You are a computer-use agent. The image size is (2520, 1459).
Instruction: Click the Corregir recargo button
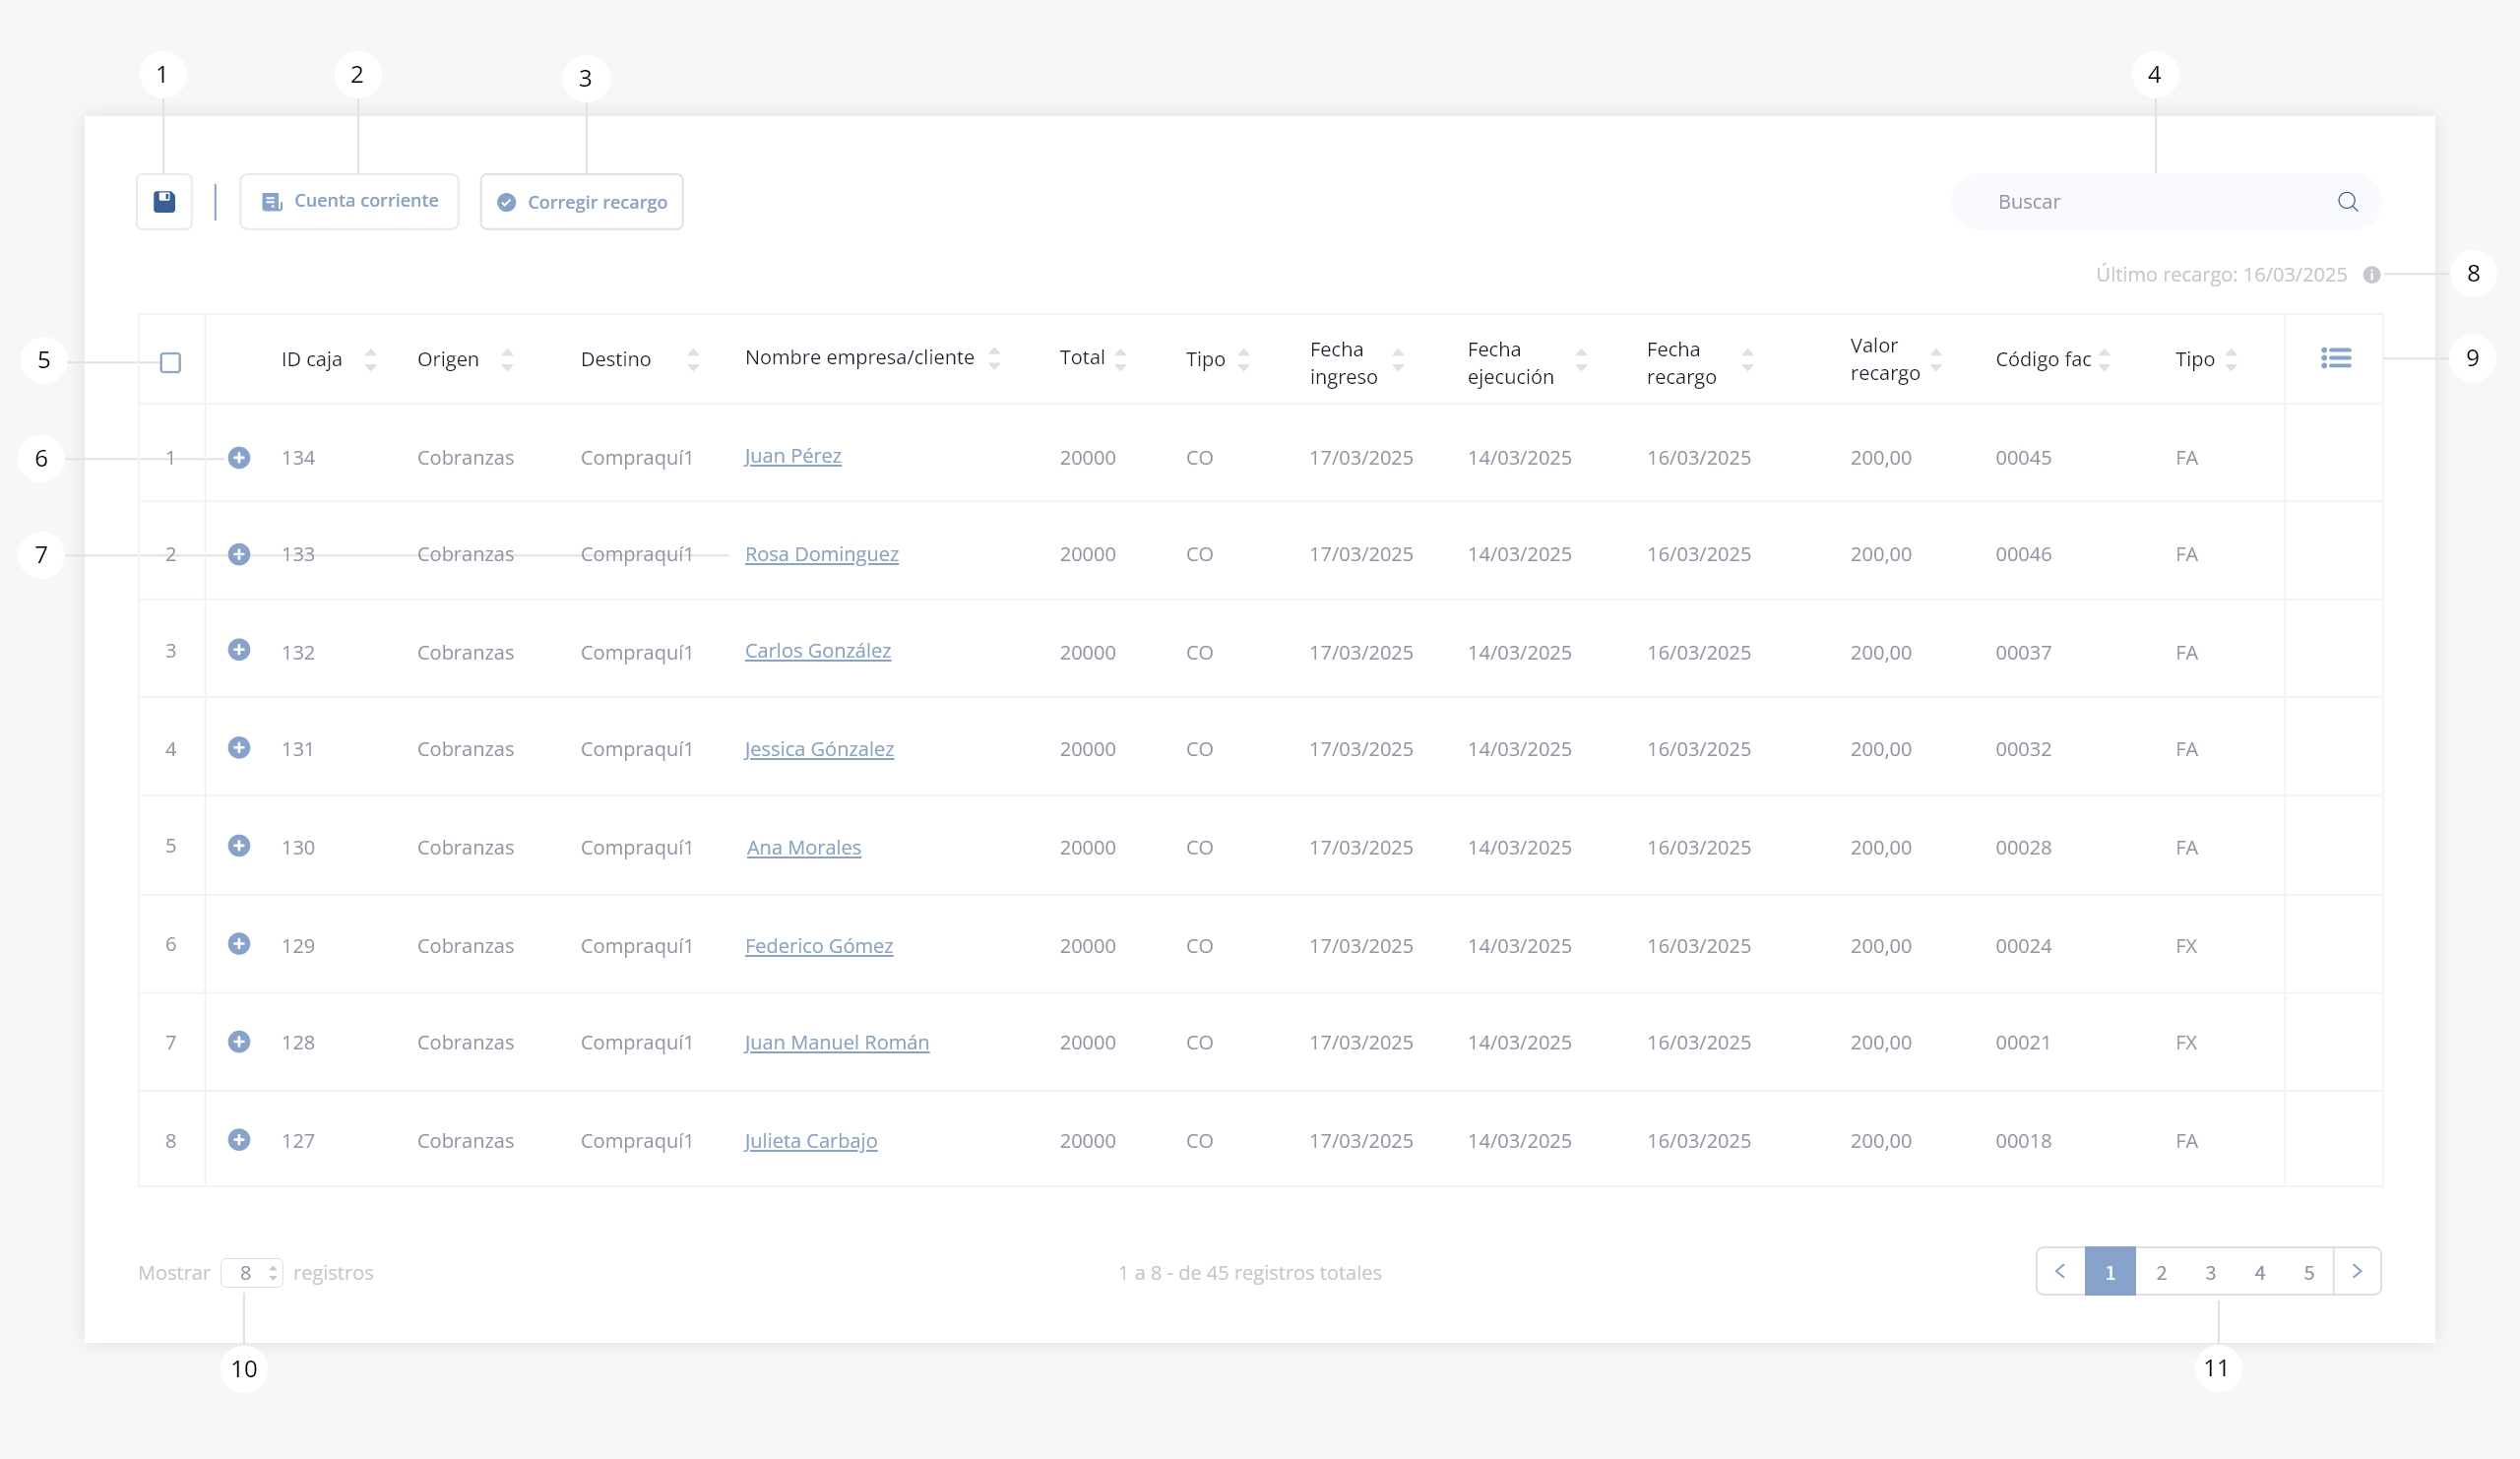581,202
